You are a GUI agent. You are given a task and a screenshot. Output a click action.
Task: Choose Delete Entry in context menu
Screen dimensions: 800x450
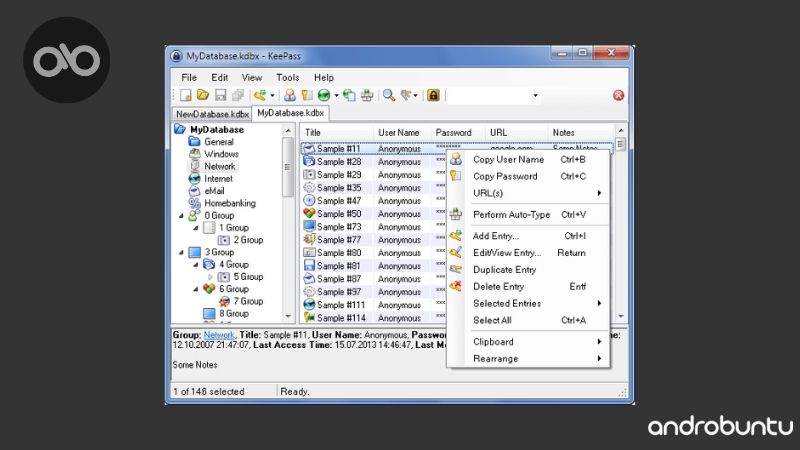528,287
